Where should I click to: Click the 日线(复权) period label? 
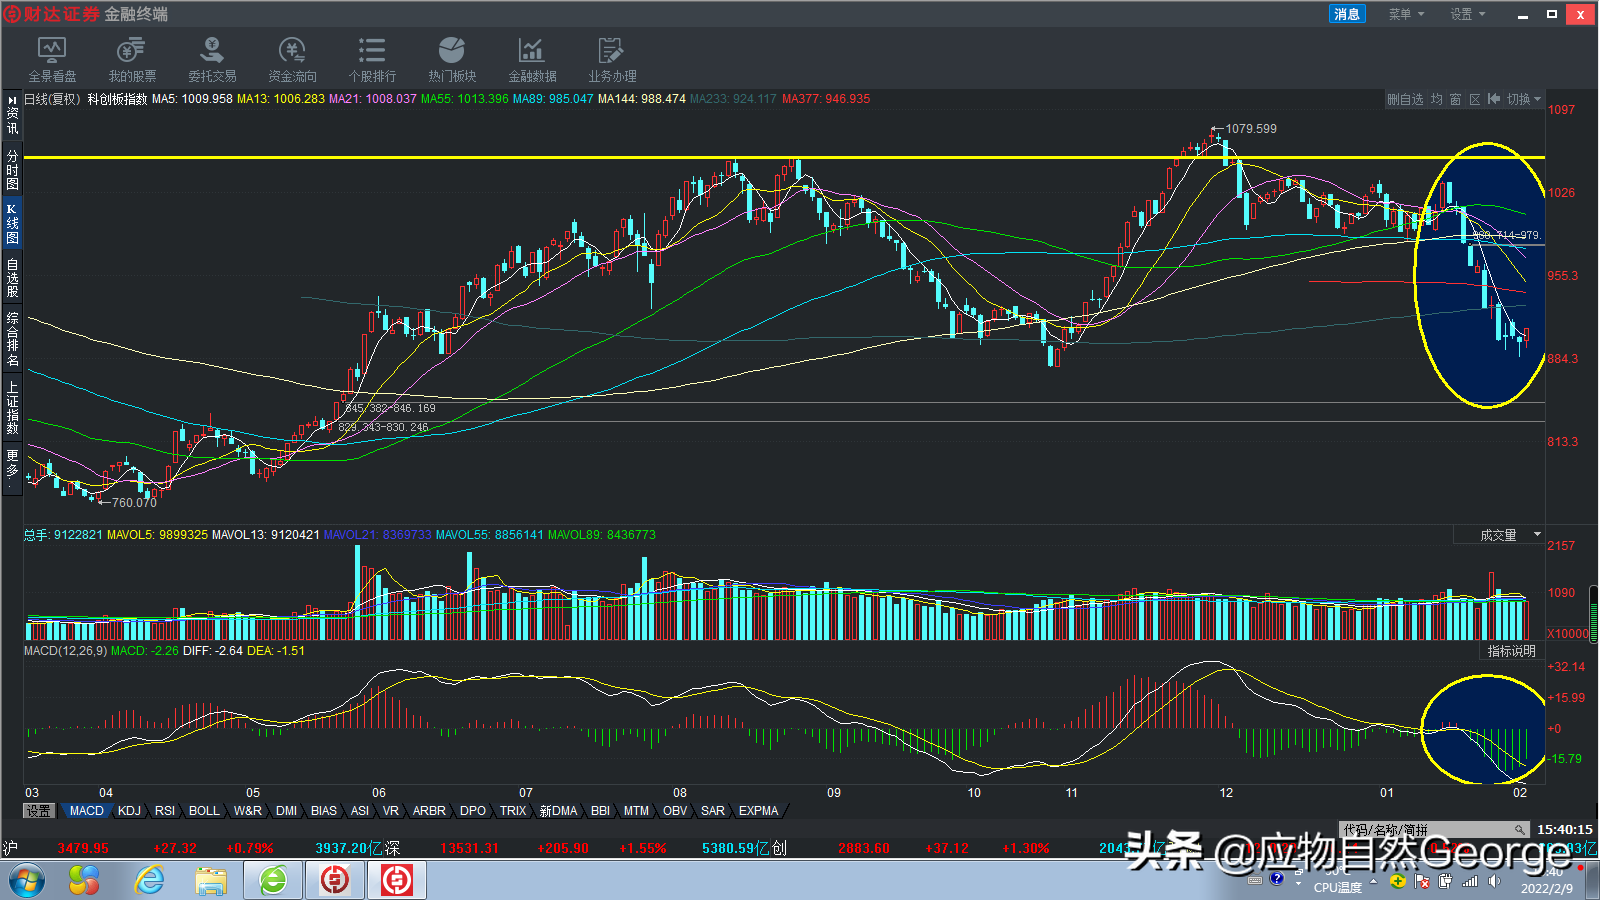[51, 99]
